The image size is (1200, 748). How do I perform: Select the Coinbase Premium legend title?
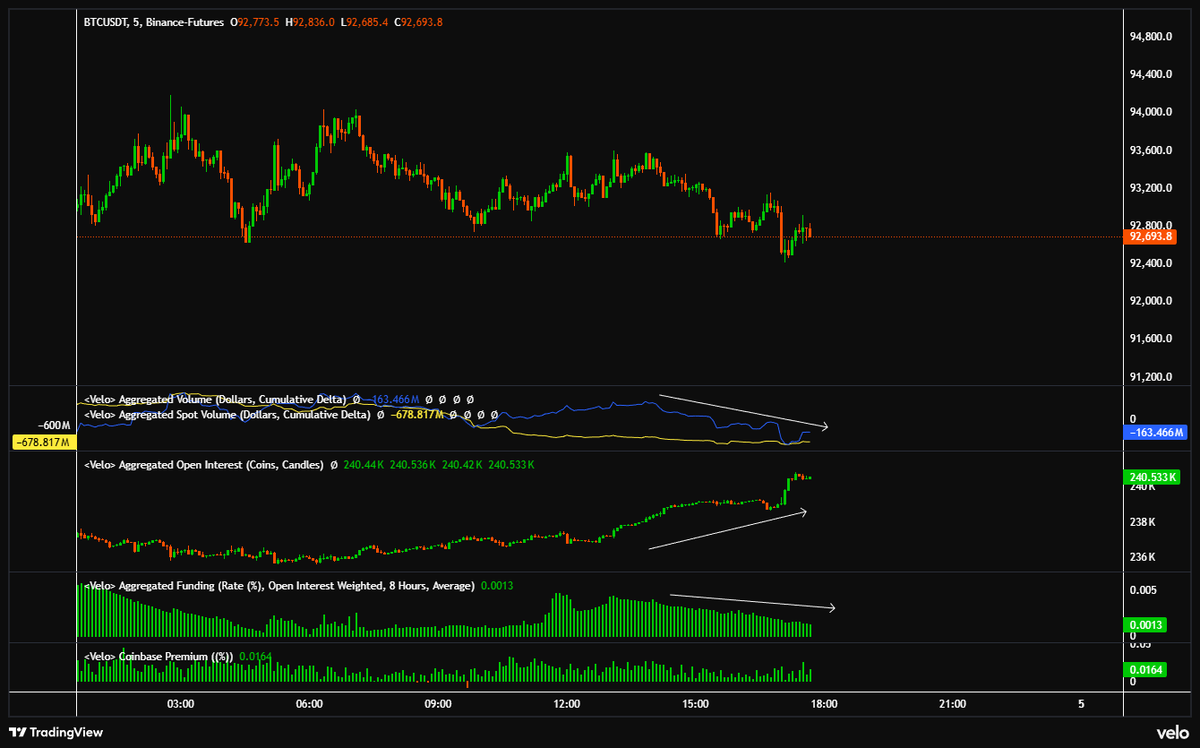pos(162,655)
